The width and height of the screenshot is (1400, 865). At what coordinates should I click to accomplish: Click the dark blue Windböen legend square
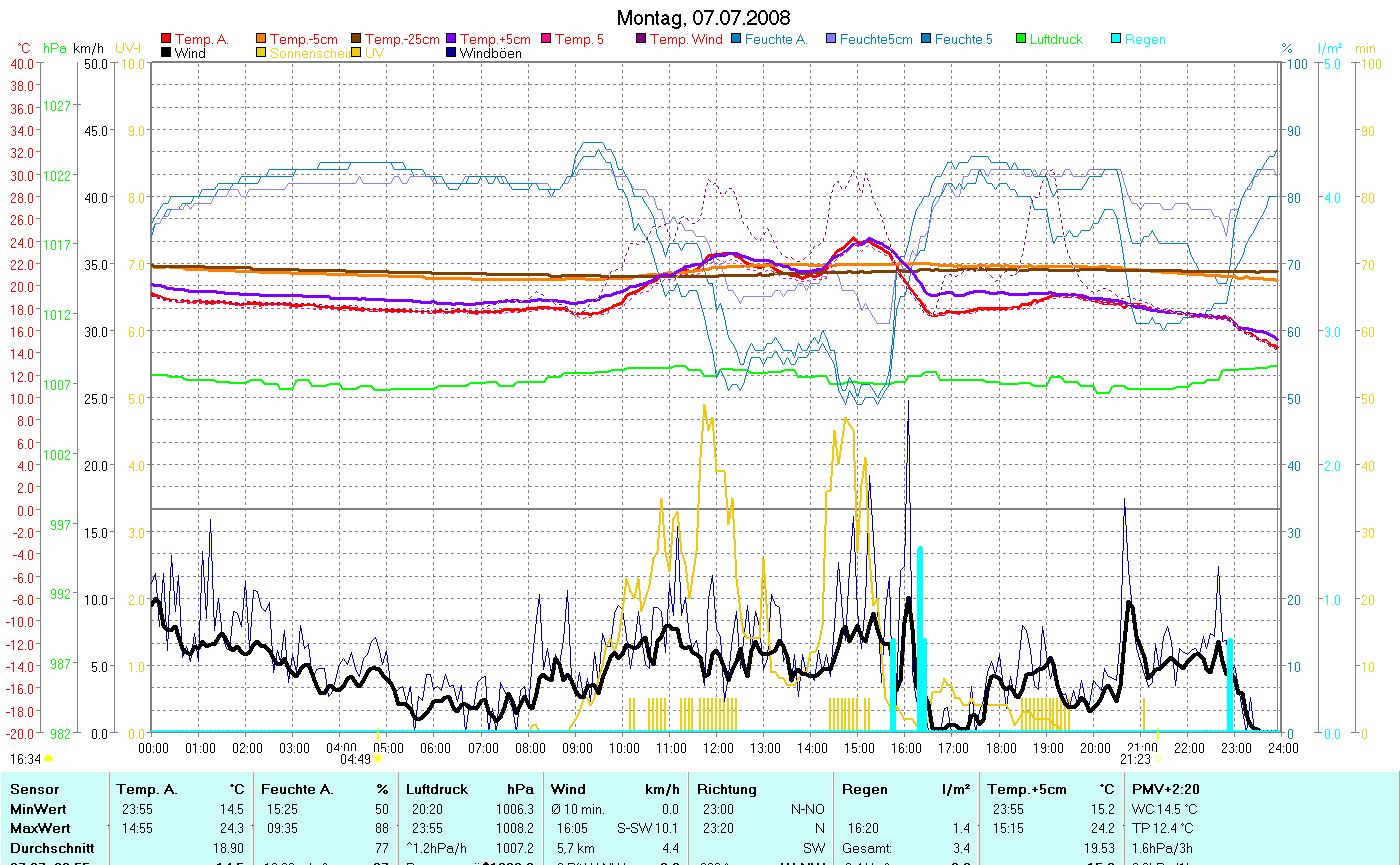452,53
